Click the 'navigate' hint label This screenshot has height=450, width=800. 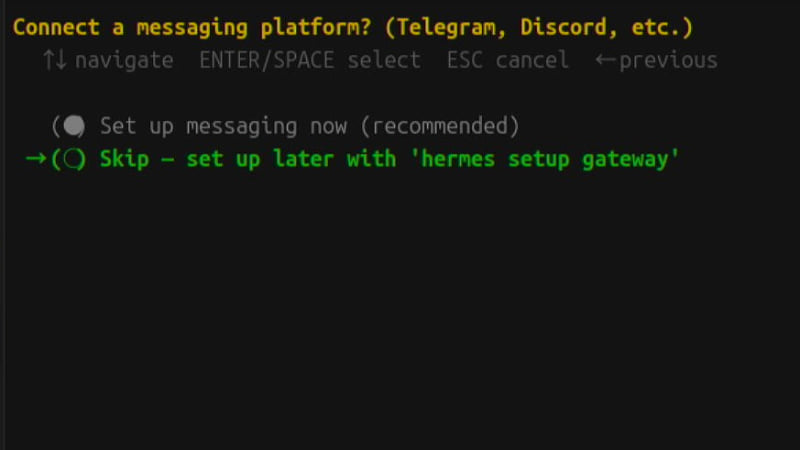tap(124, 61)
